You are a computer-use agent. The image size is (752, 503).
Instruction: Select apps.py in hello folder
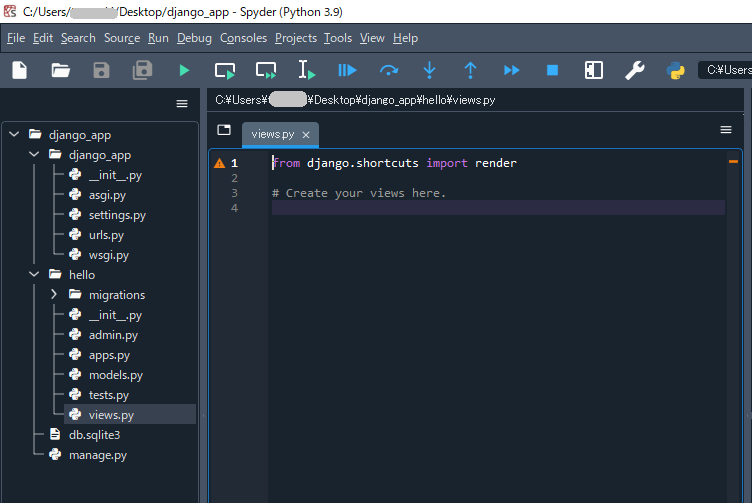[x=109, y=355]
